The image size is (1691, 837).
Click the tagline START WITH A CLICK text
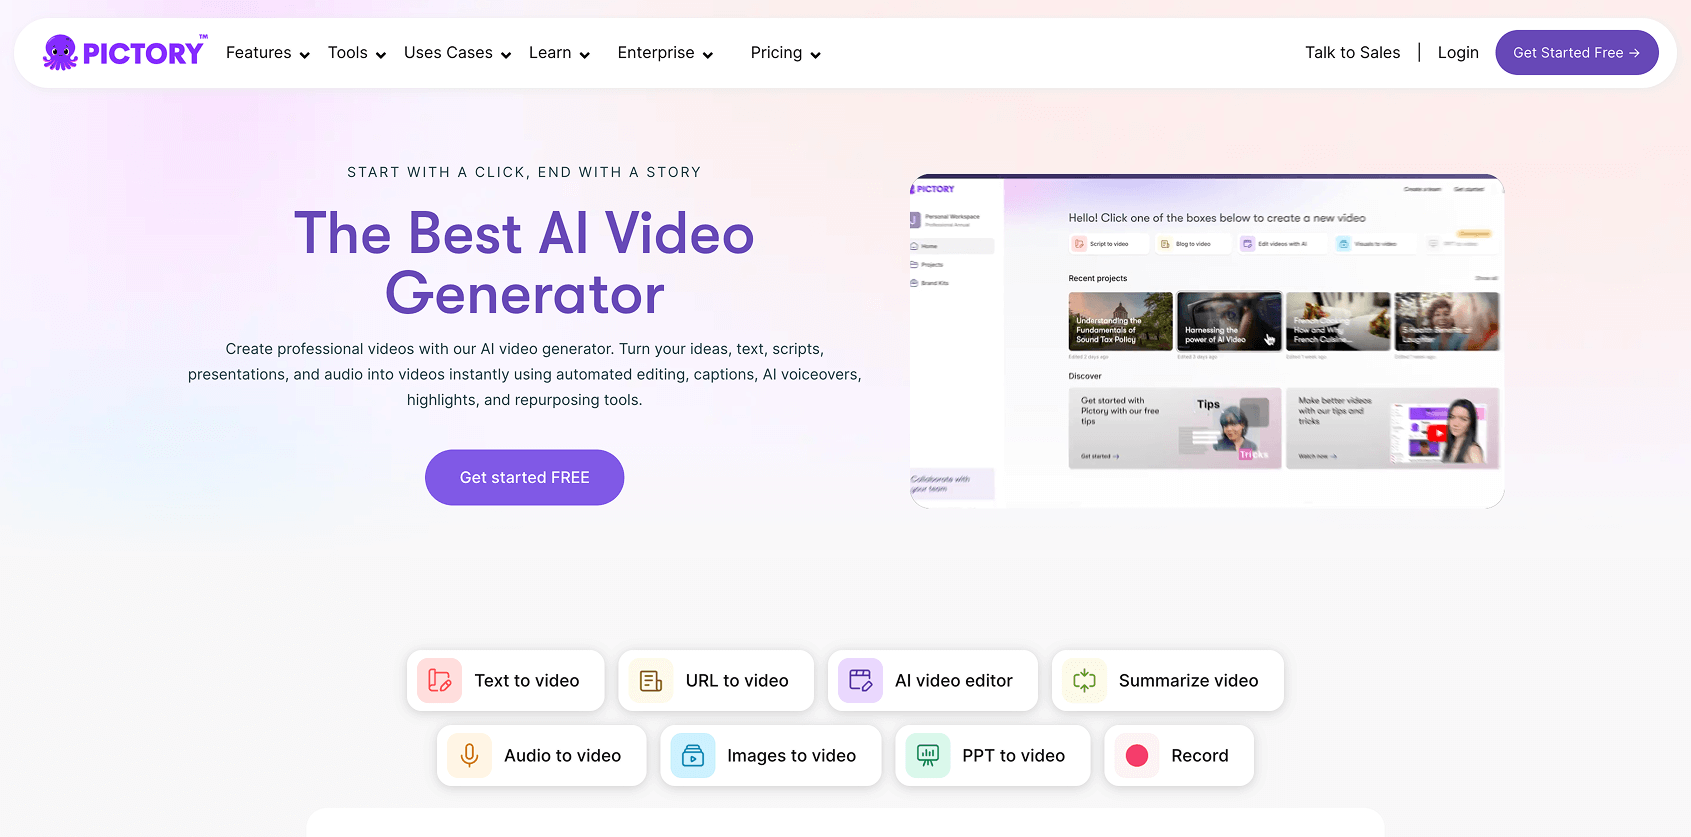[524, 172]
